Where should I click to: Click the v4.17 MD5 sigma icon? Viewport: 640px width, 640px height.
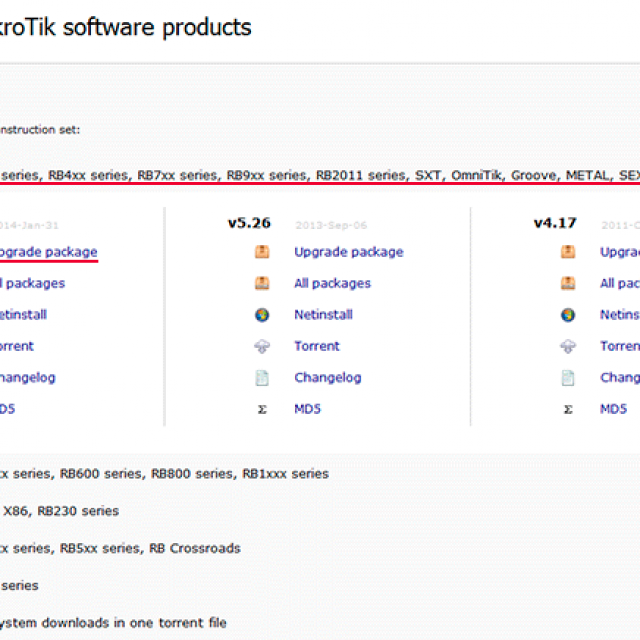[568, 409]
